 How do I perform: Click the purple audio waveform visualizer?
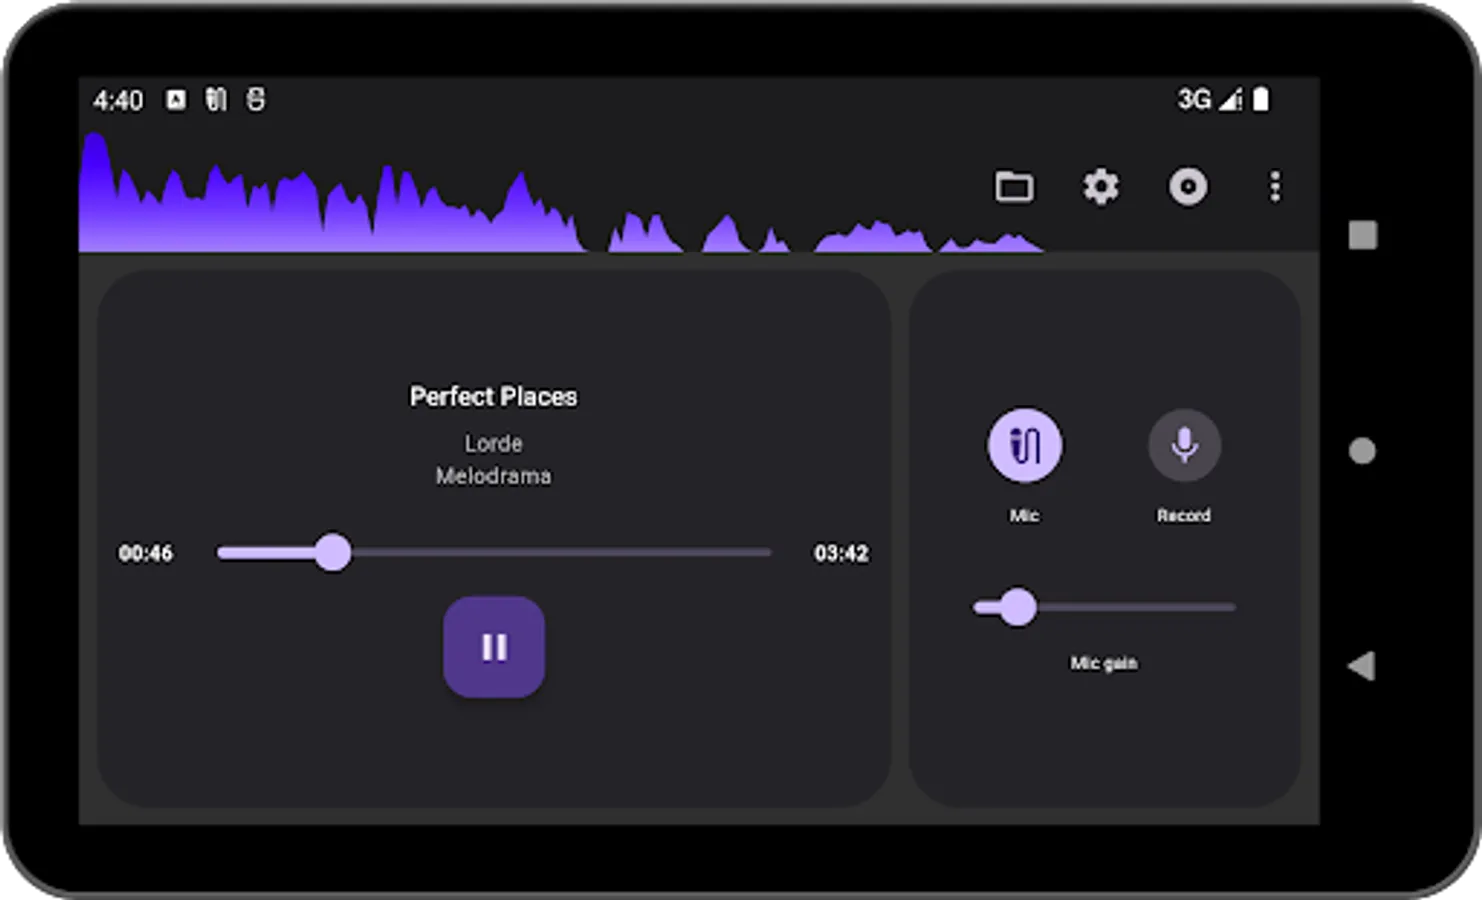pyautogui.click(x=560, y=193)
